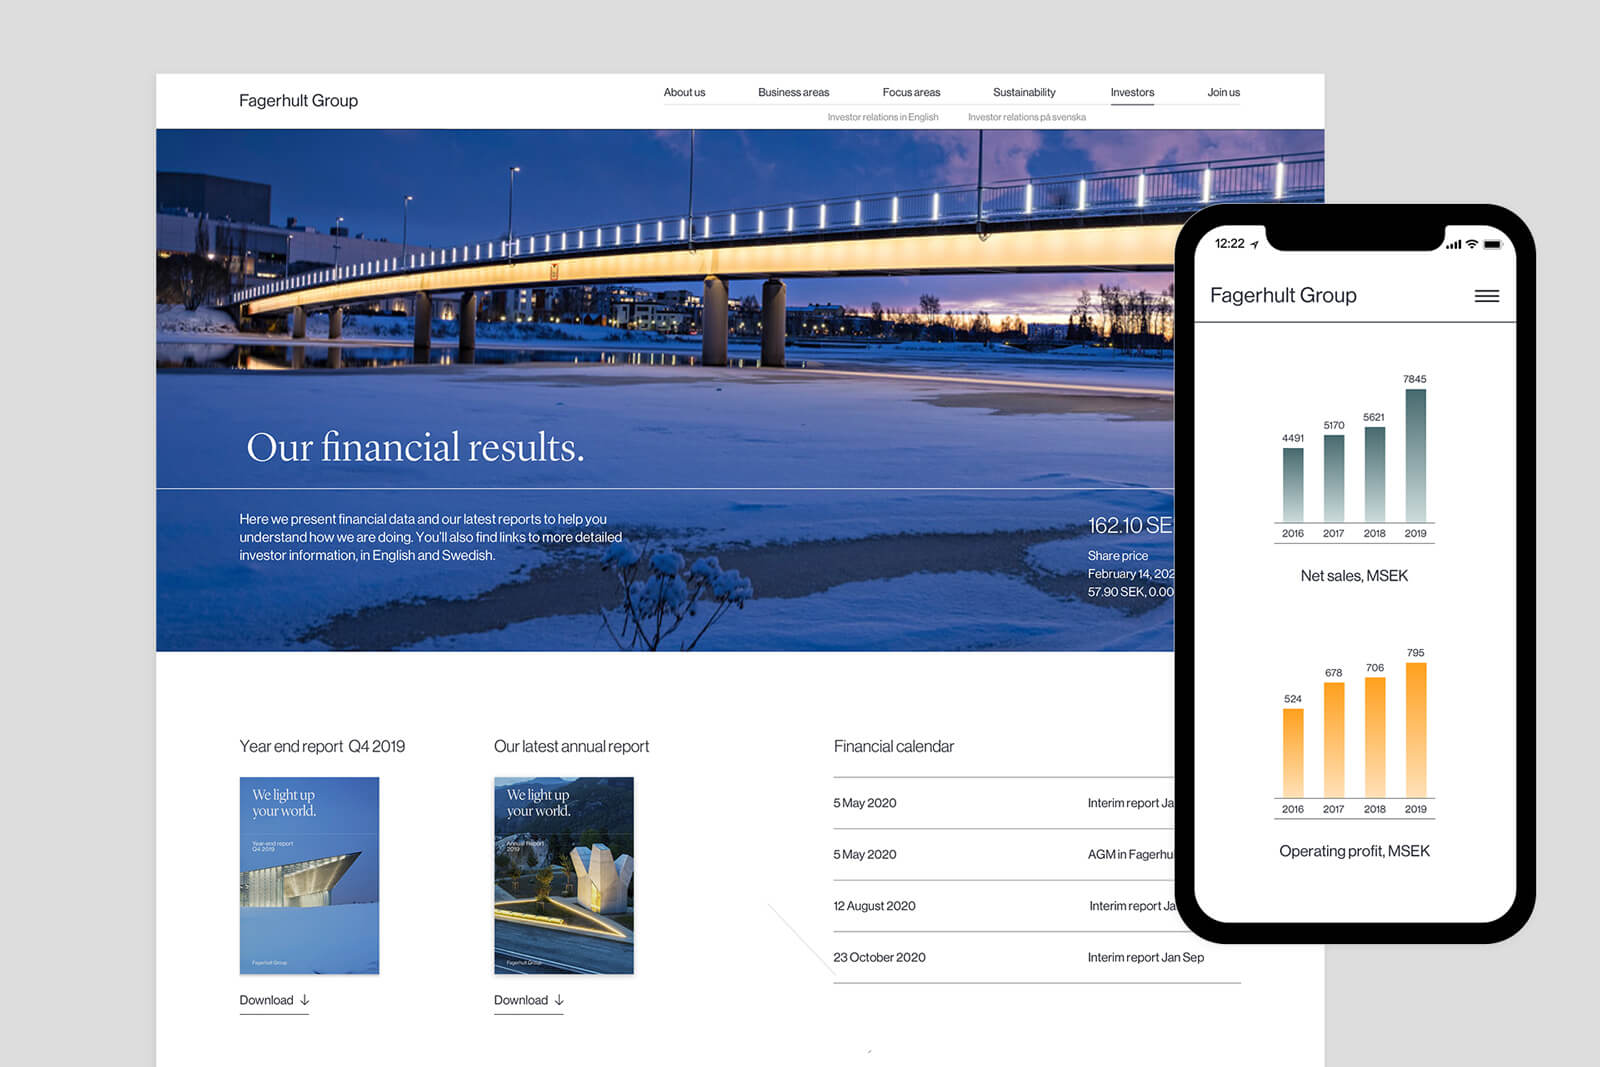Open the About us menu
Screen dimensions: 1600x1067
coord(684,92)
